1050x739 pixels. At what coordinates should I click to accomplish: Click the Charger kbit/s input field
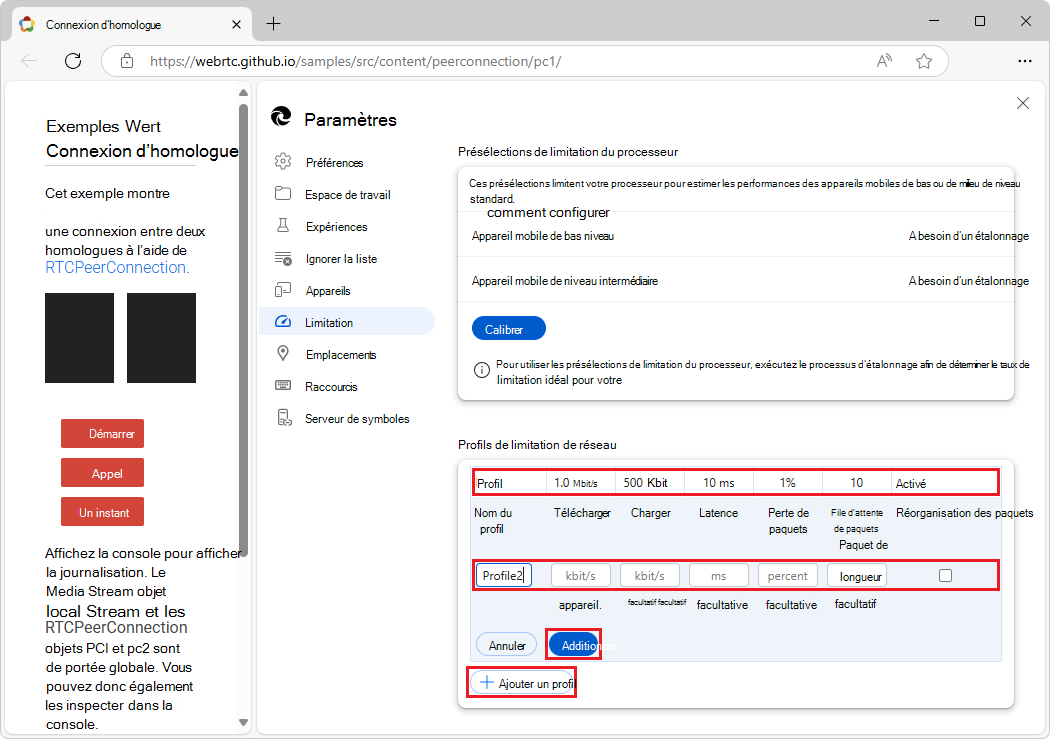[650, 576]
